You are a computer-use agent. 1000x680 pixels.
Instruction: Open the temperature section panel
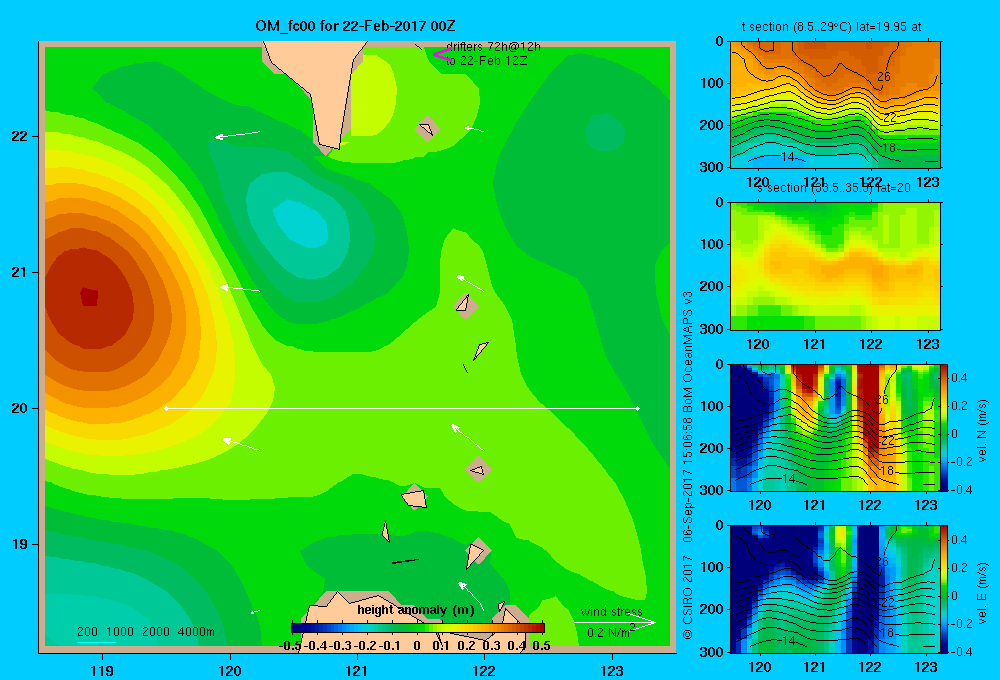click(835, 105)
